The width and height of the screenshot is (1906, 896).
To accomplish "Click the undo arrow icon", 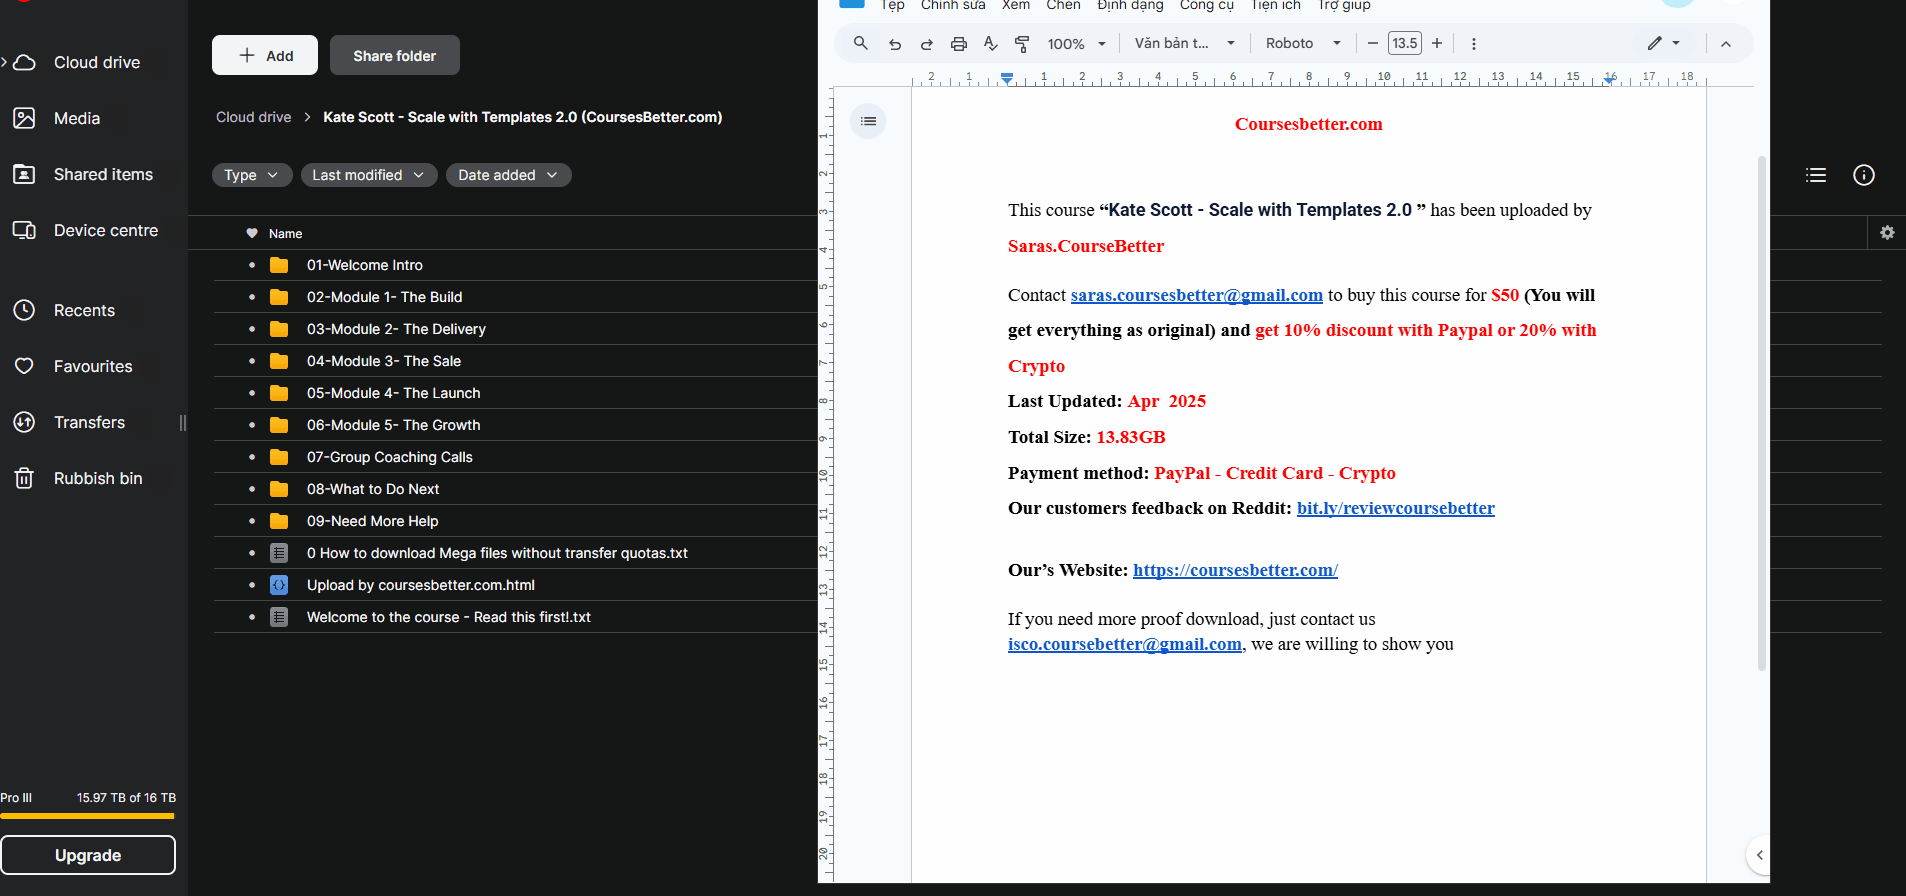I will 895,44.
